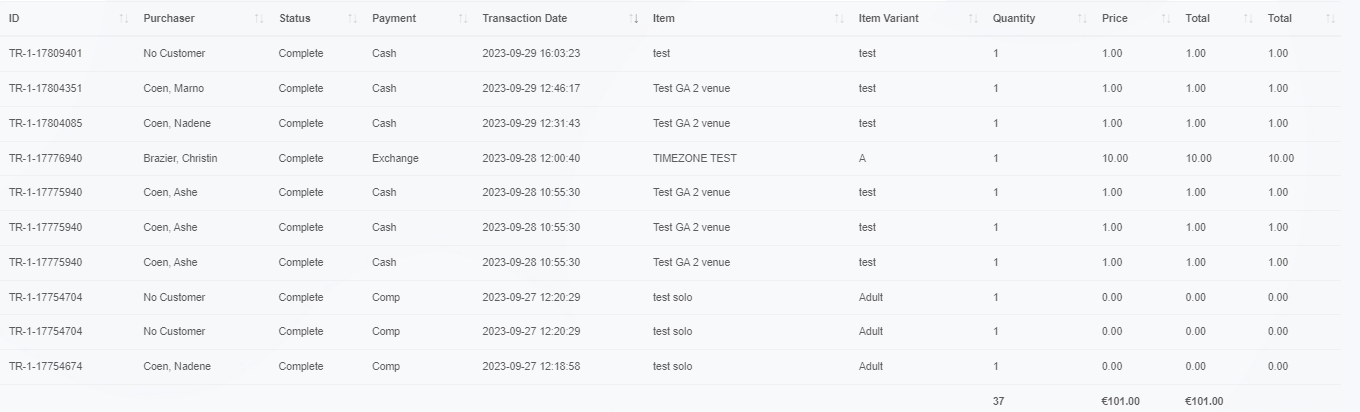Sort by Item Variant arrows icon

pyautogui.click(x=973, y=19)
